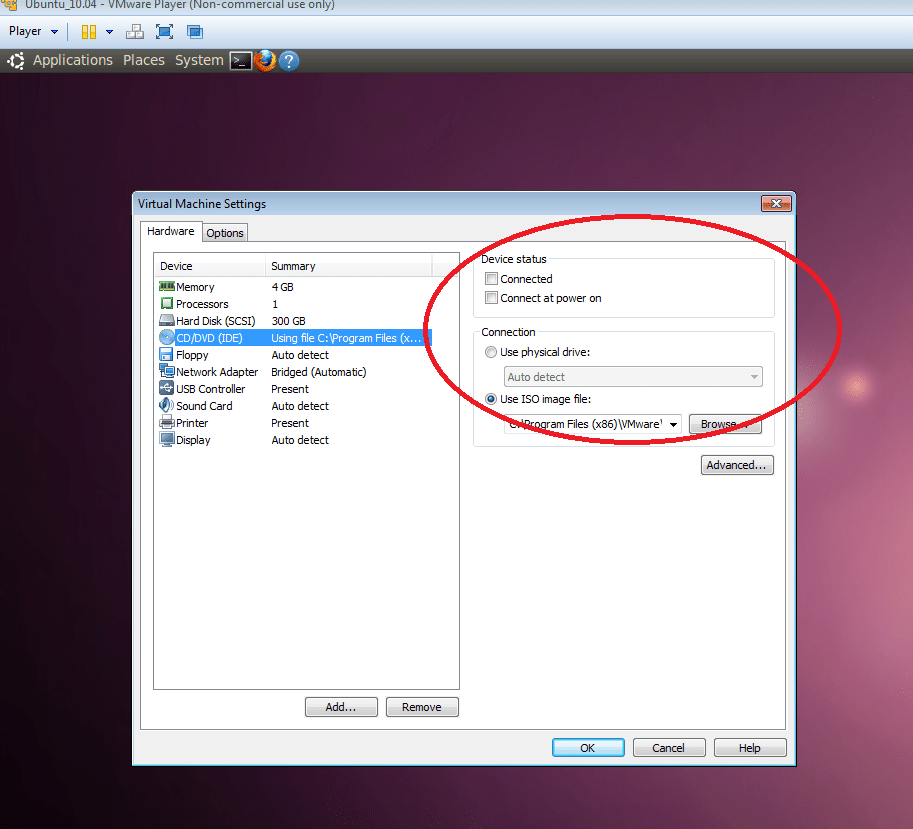The width and height of the screenshot is (913, 829).
Task: Click the Browse button
Action: click(x=725, y=424)
